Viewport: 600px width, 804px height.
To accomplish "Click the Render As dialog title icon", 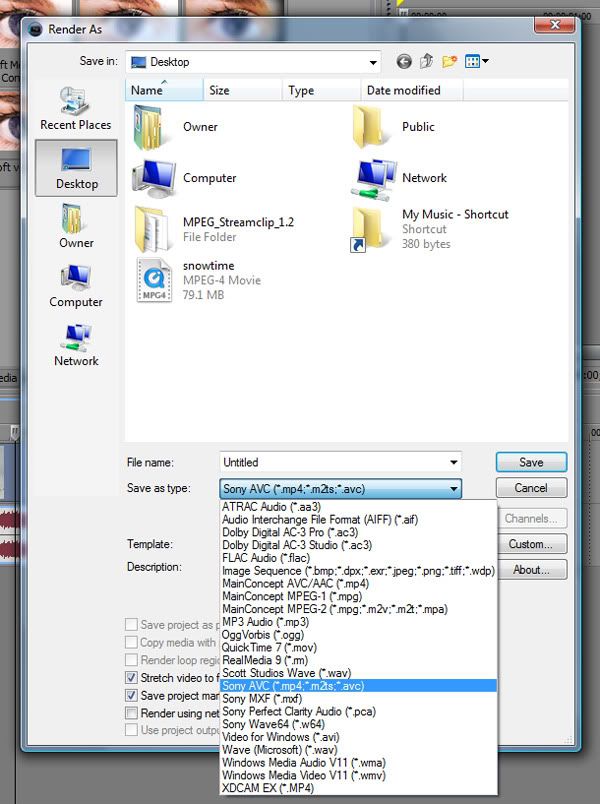I will (x=35, y=30).
